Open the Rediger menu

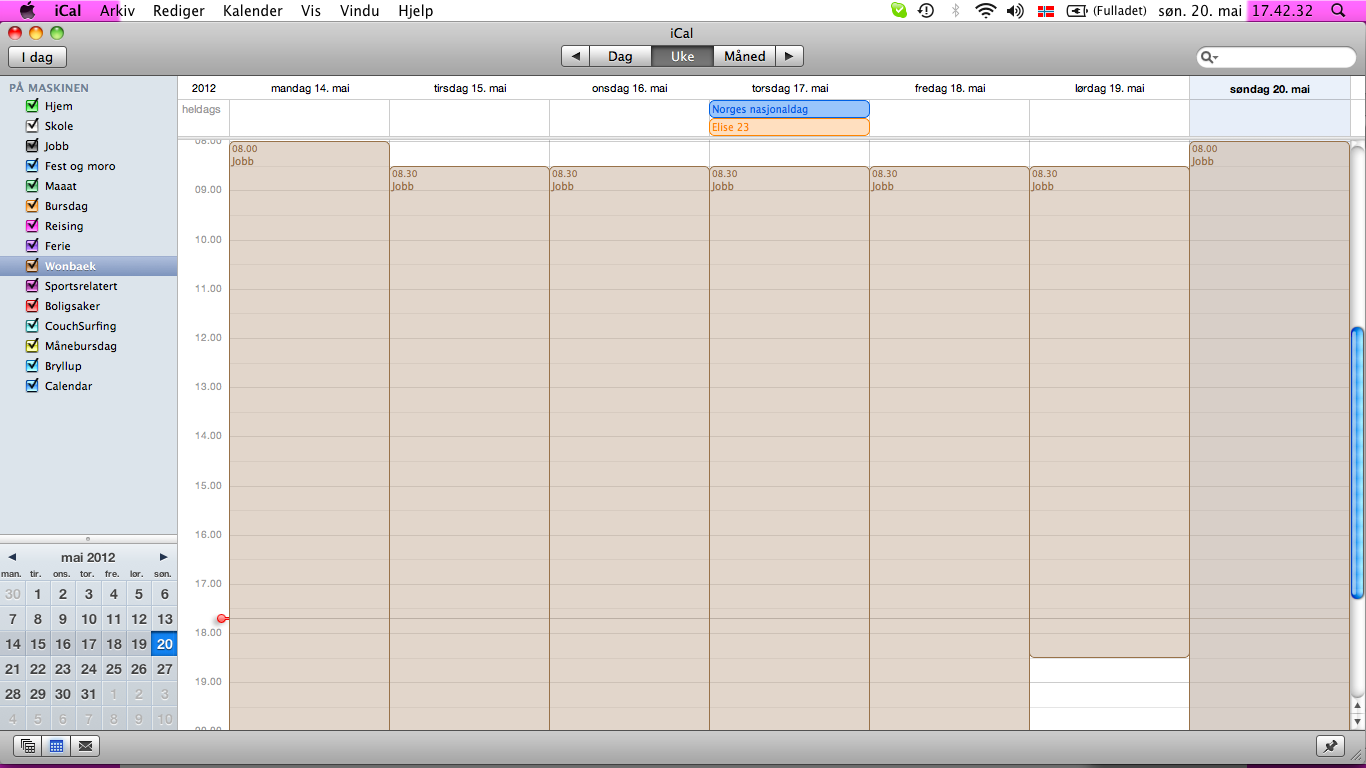pos(179,11)
